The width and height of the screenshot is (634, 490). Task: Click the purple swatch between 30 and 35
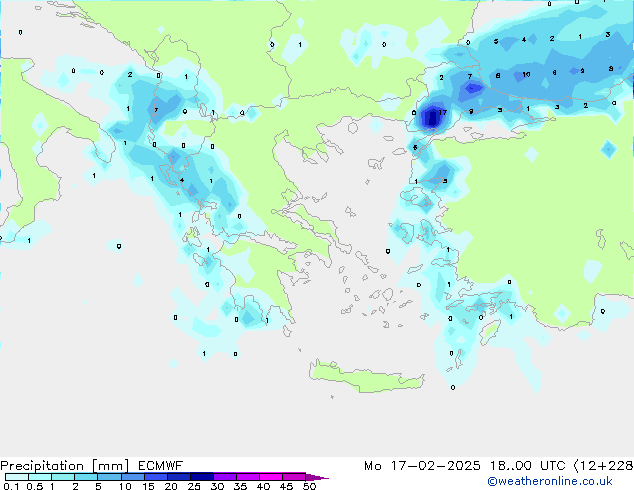click(225, 477)
